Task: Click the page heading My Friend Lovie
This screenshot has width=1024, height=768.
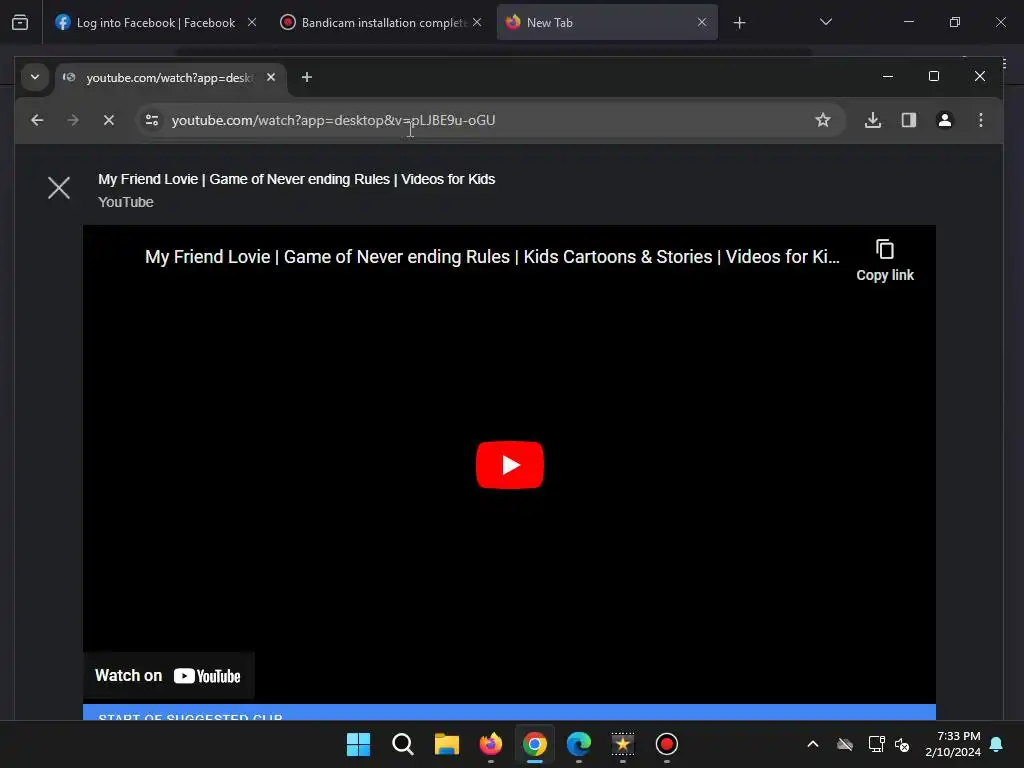Action: pyautogui.click(x=296, y=179)
